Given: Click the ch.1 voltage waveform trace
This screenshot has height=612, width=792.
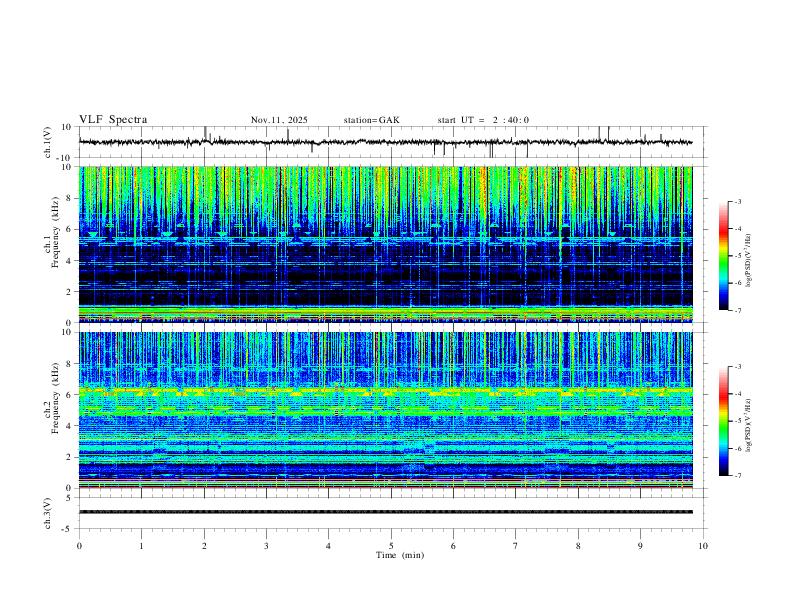Looking at the screenshot, I should [x=385, y=142].
